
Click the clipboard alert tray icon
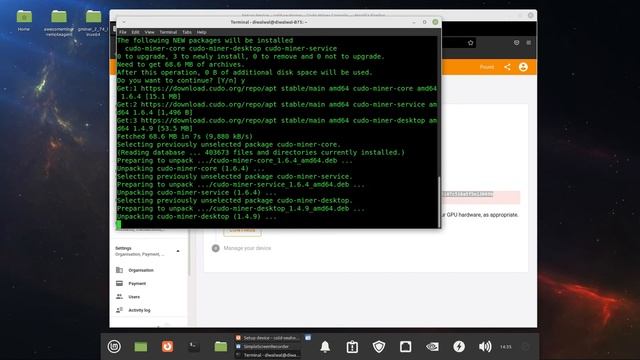pos(352,347)
